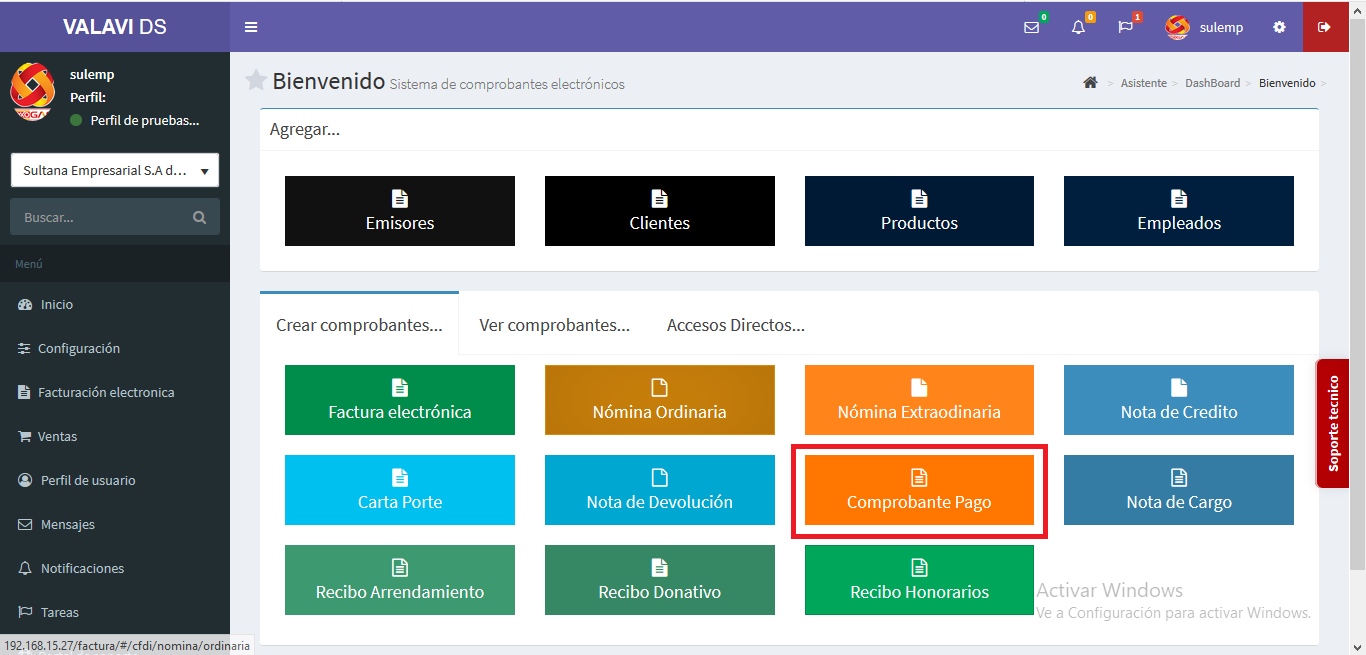Click the search magnifier icon in sidebar
Viewport: 1366px width, 655px height.
(x=200, y=217)
